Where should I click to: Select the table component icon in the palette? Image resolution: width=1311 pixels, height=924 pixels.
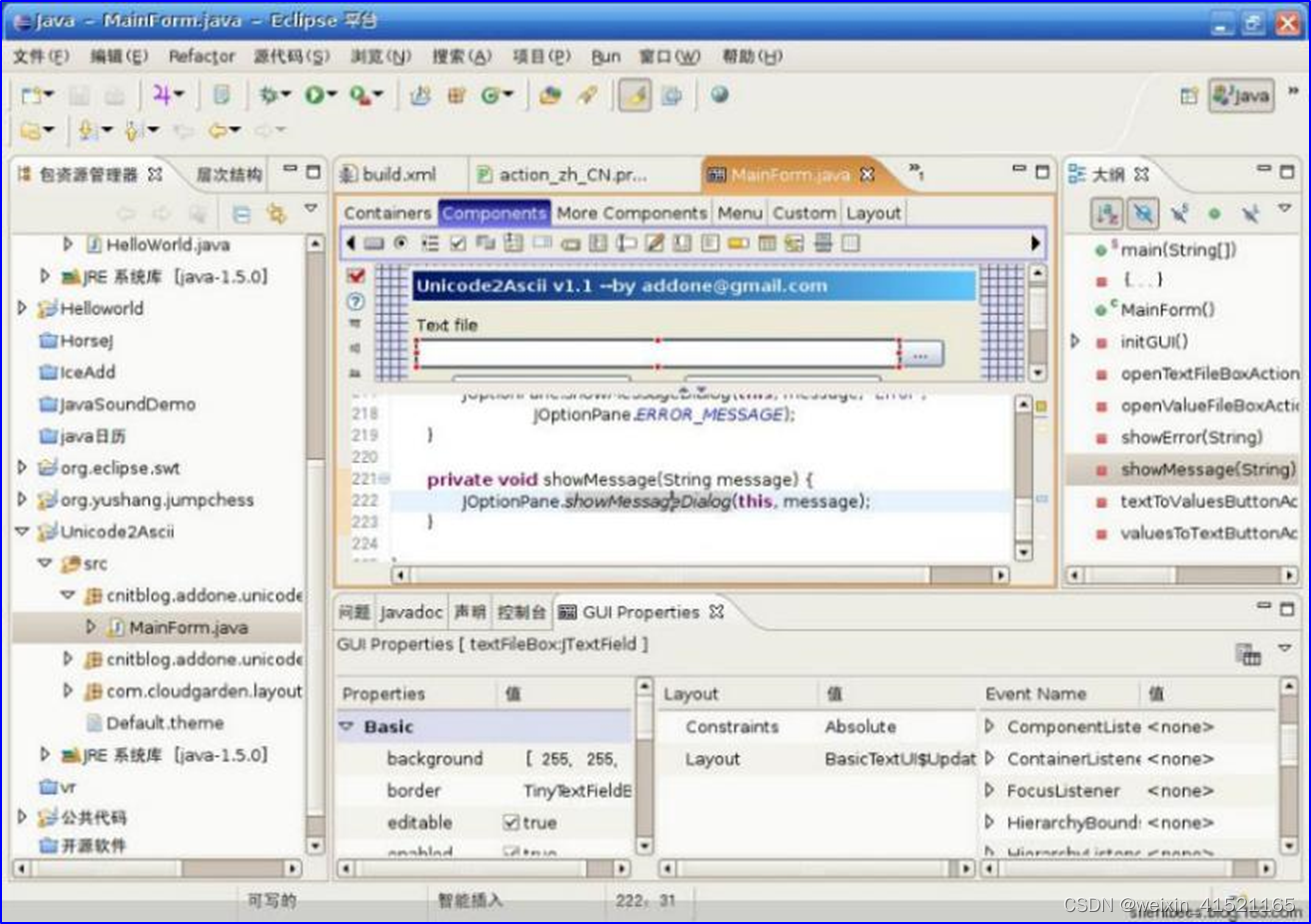point(767,243)
